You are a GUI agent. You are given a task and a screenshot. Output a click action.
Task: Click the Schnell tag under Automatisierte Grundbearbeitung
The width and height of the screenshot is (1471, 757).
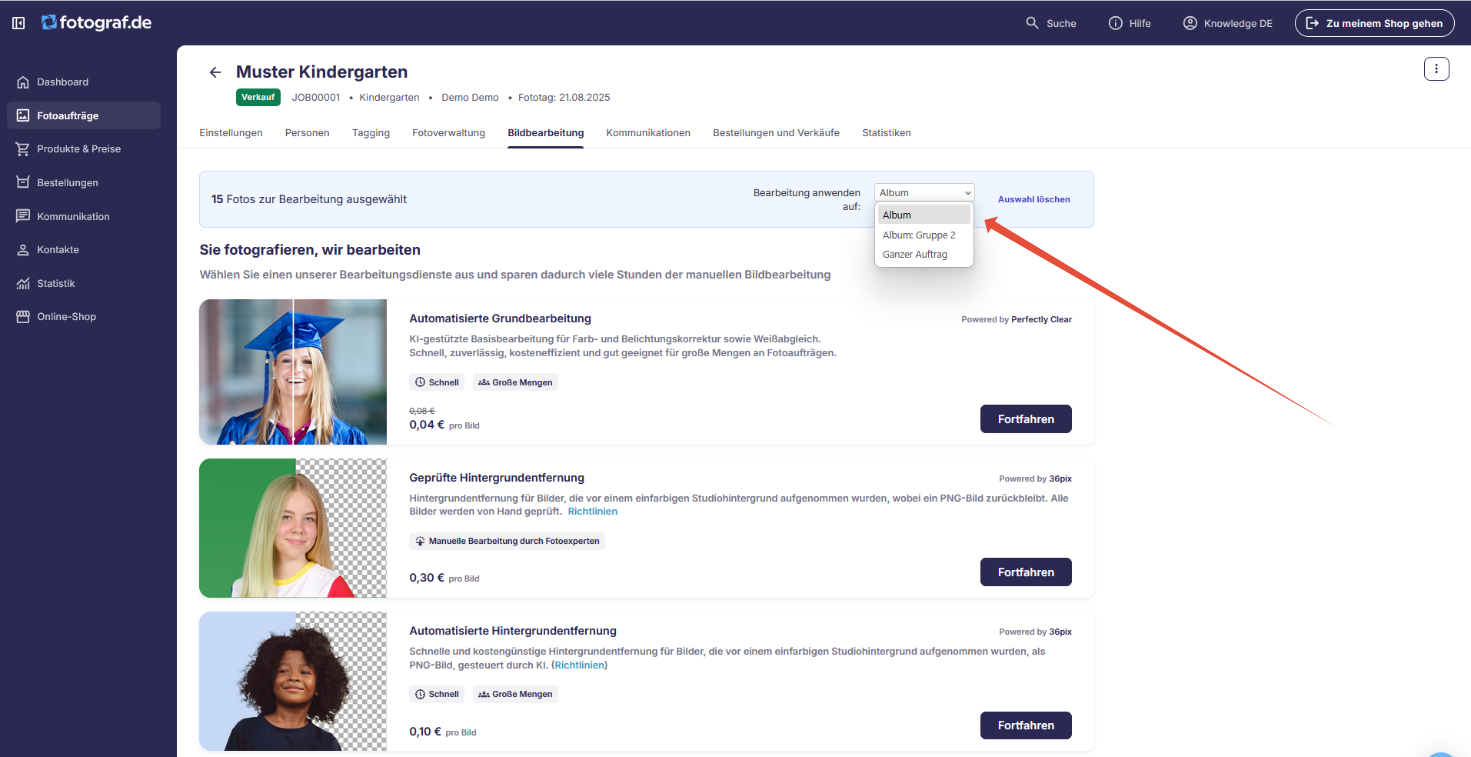tap(437, 382)
